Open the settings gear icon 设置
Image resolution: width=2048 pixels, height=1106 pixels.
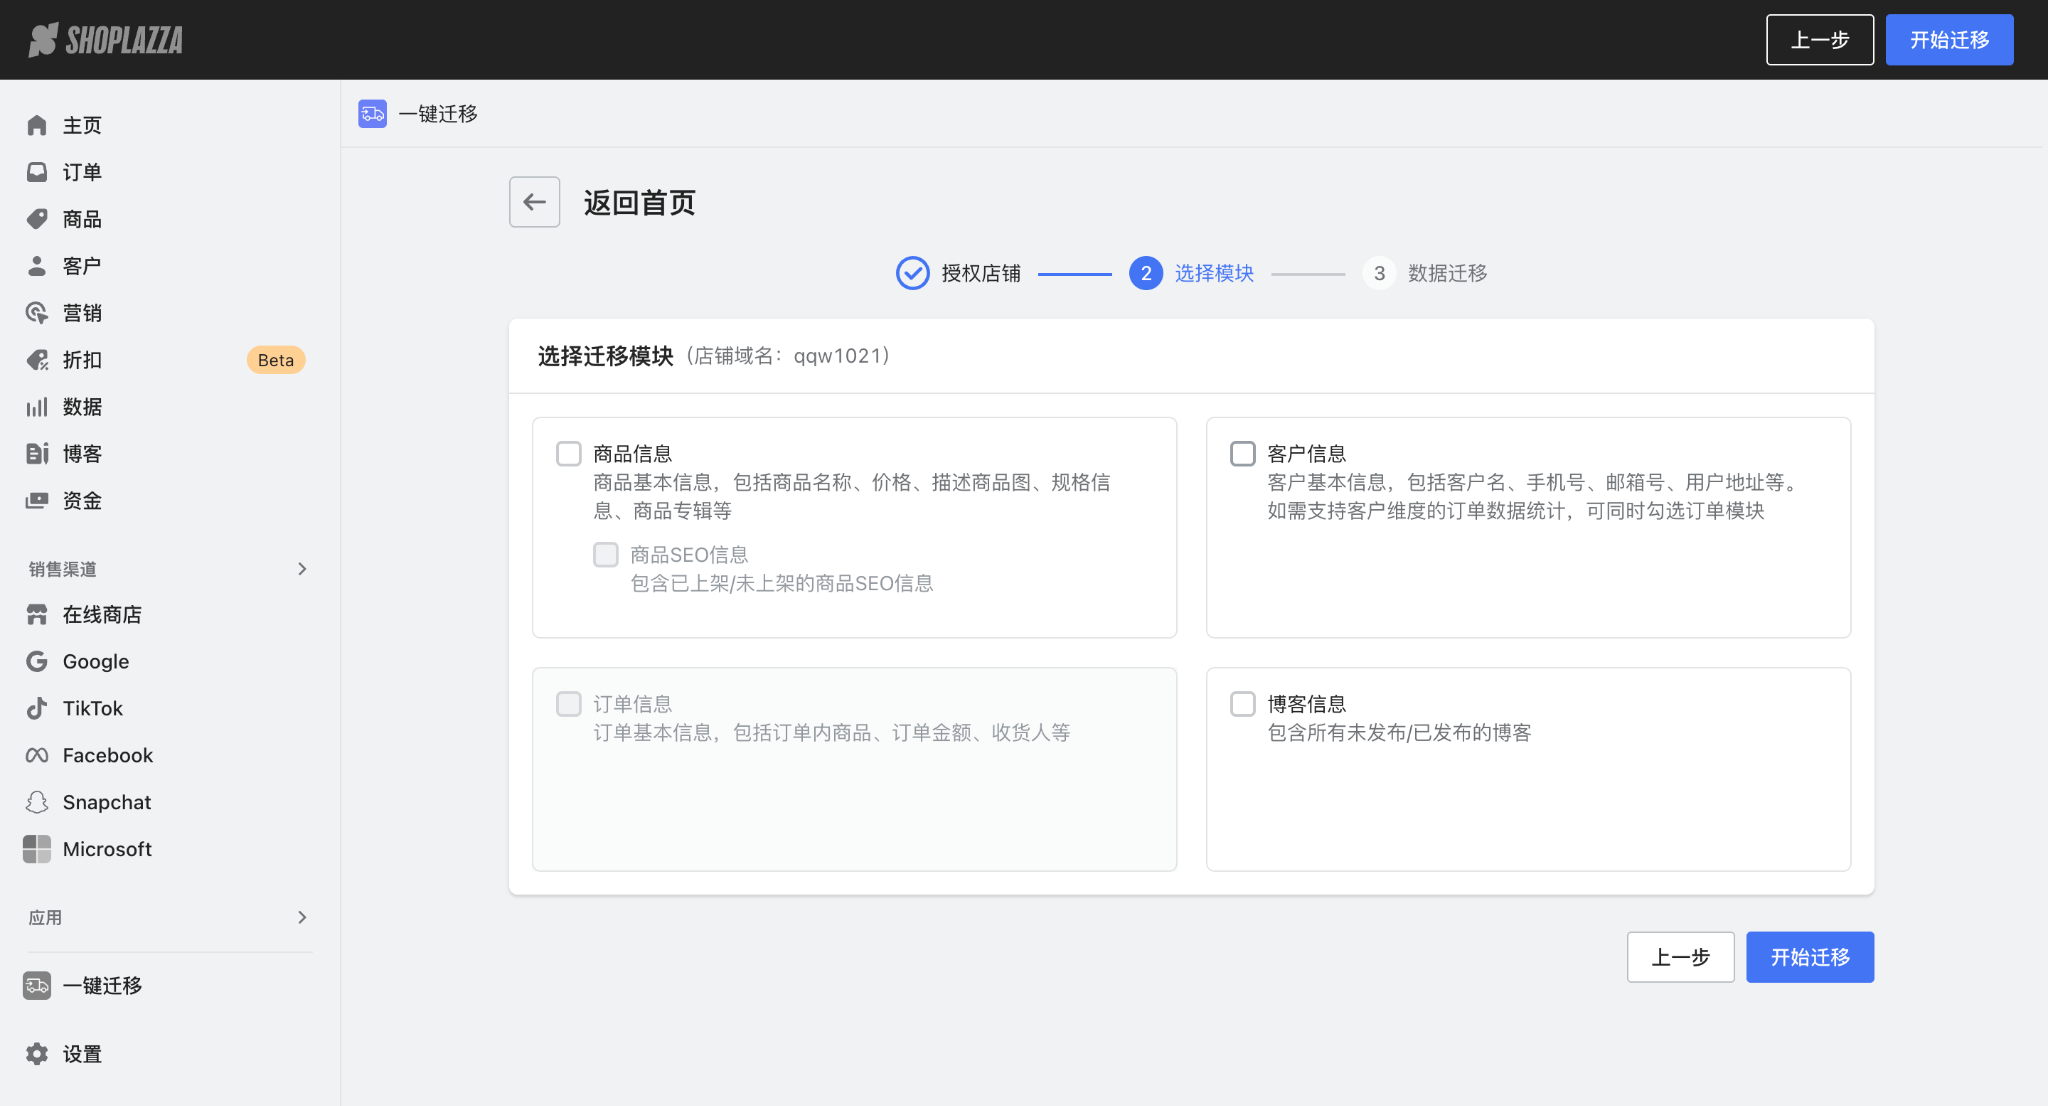point(37,1054)
